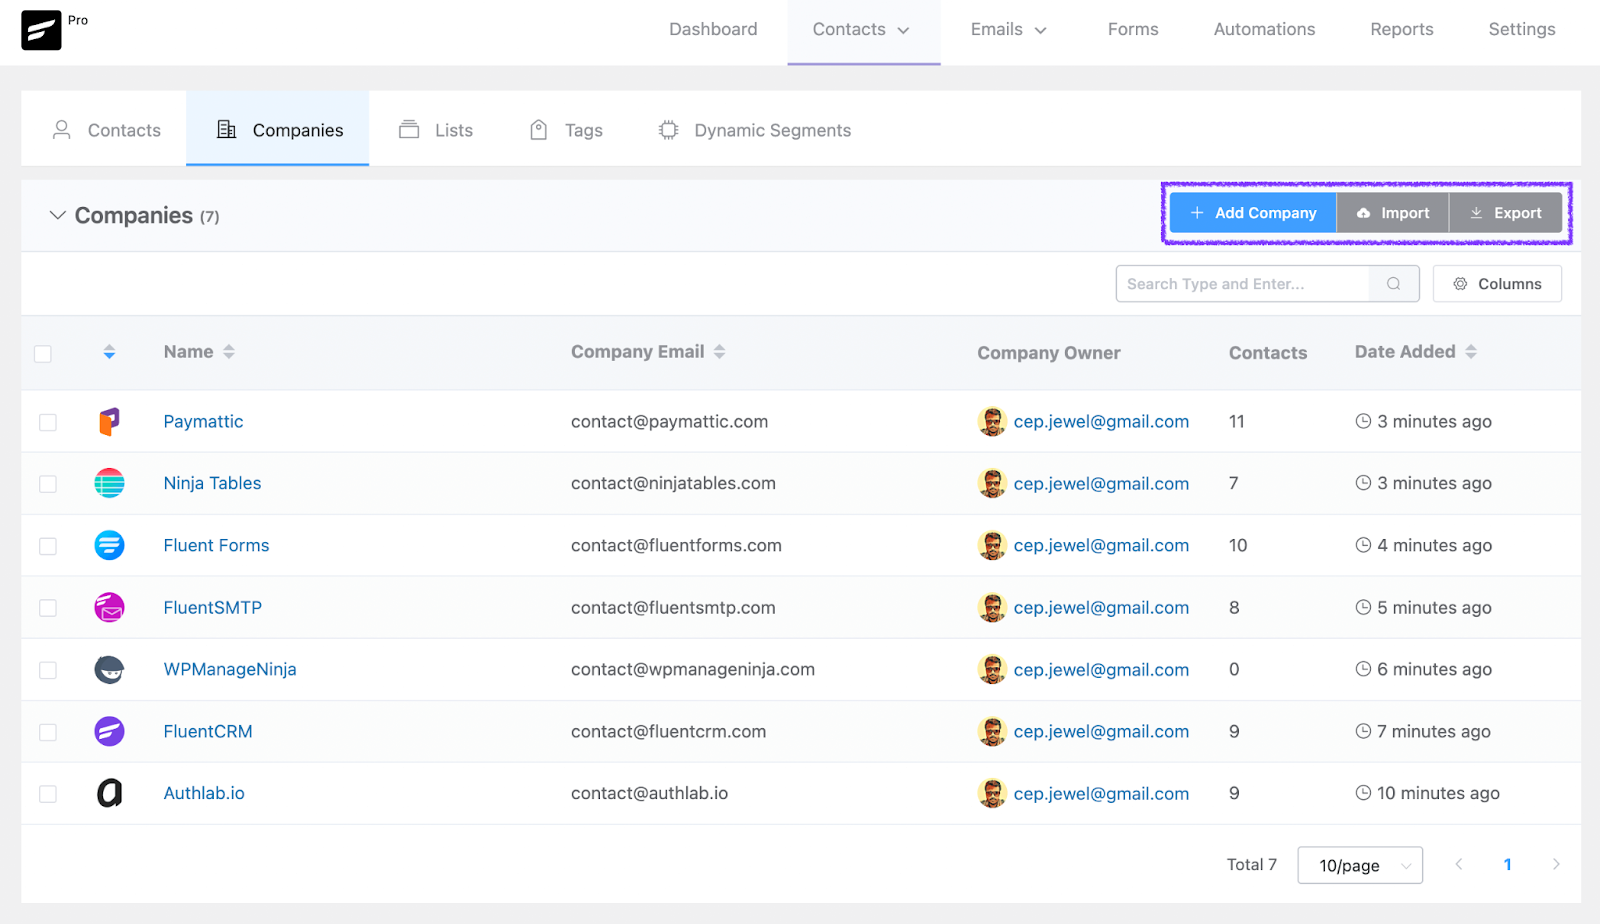Open the Authlab.io company link

click(x=204, y=794)
